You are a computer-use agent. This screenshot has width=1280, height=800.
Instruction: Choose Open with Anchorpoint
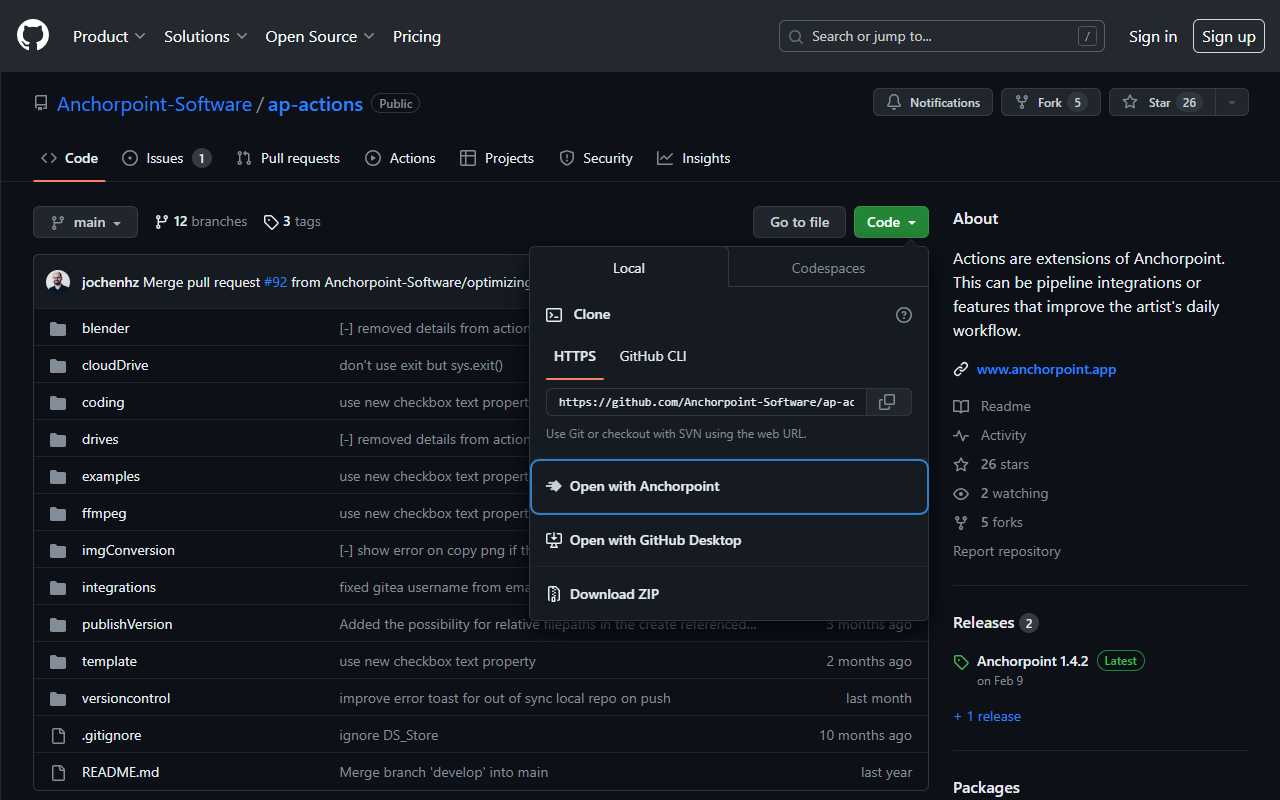[729, 486]
